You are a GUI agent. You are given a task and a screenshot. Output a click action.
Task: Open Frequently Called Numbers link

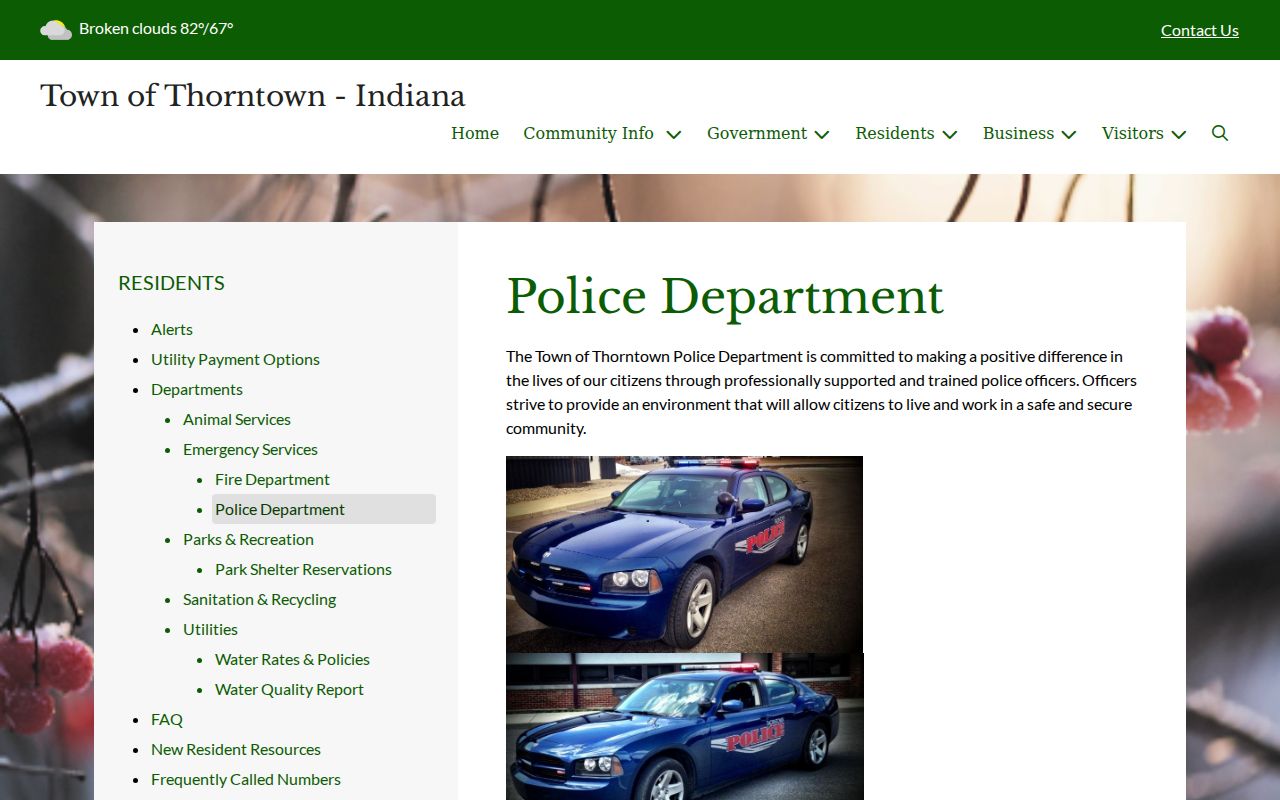pos(246,779)
